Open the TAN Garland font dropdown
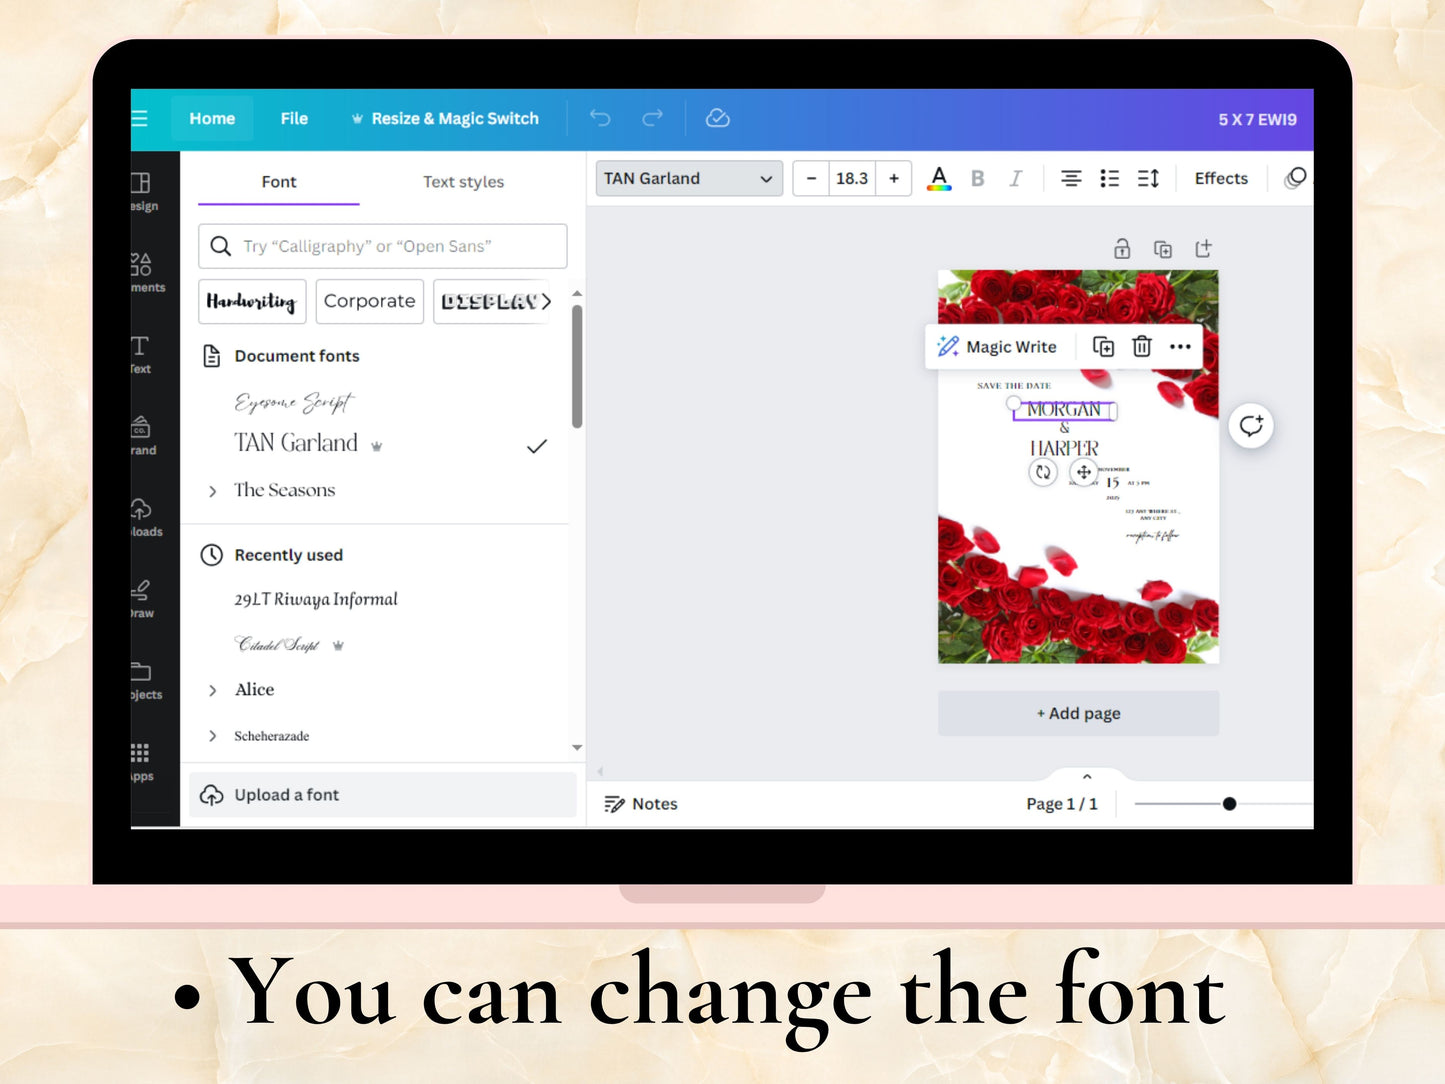The height and width of the screenshot is (1084, 1445). point(689,178)
